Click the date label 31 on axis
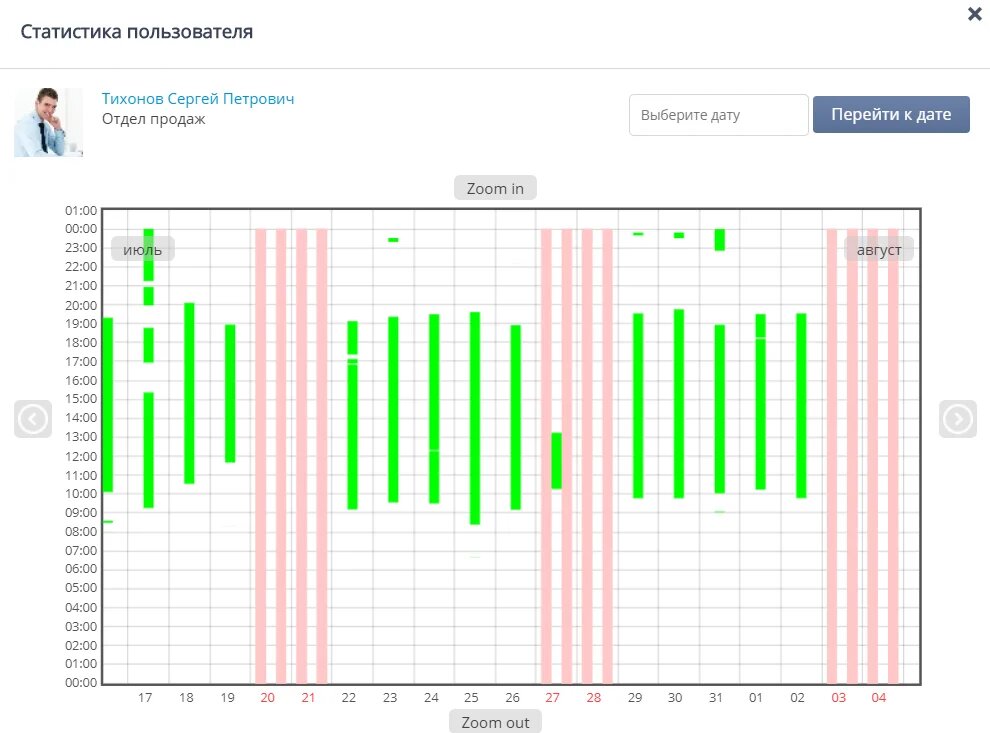This screenshot has width=990, height=733. tap(715, 698)
